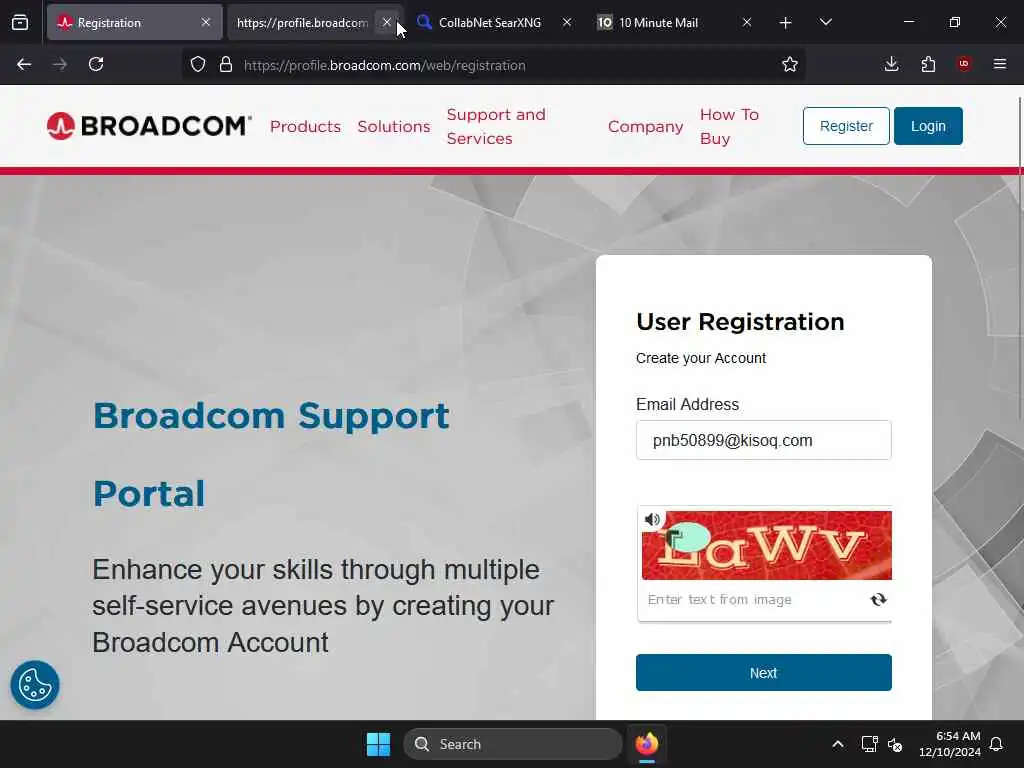Open the extensions menu
Screen dimensions: 1024x768
point(928,64)
